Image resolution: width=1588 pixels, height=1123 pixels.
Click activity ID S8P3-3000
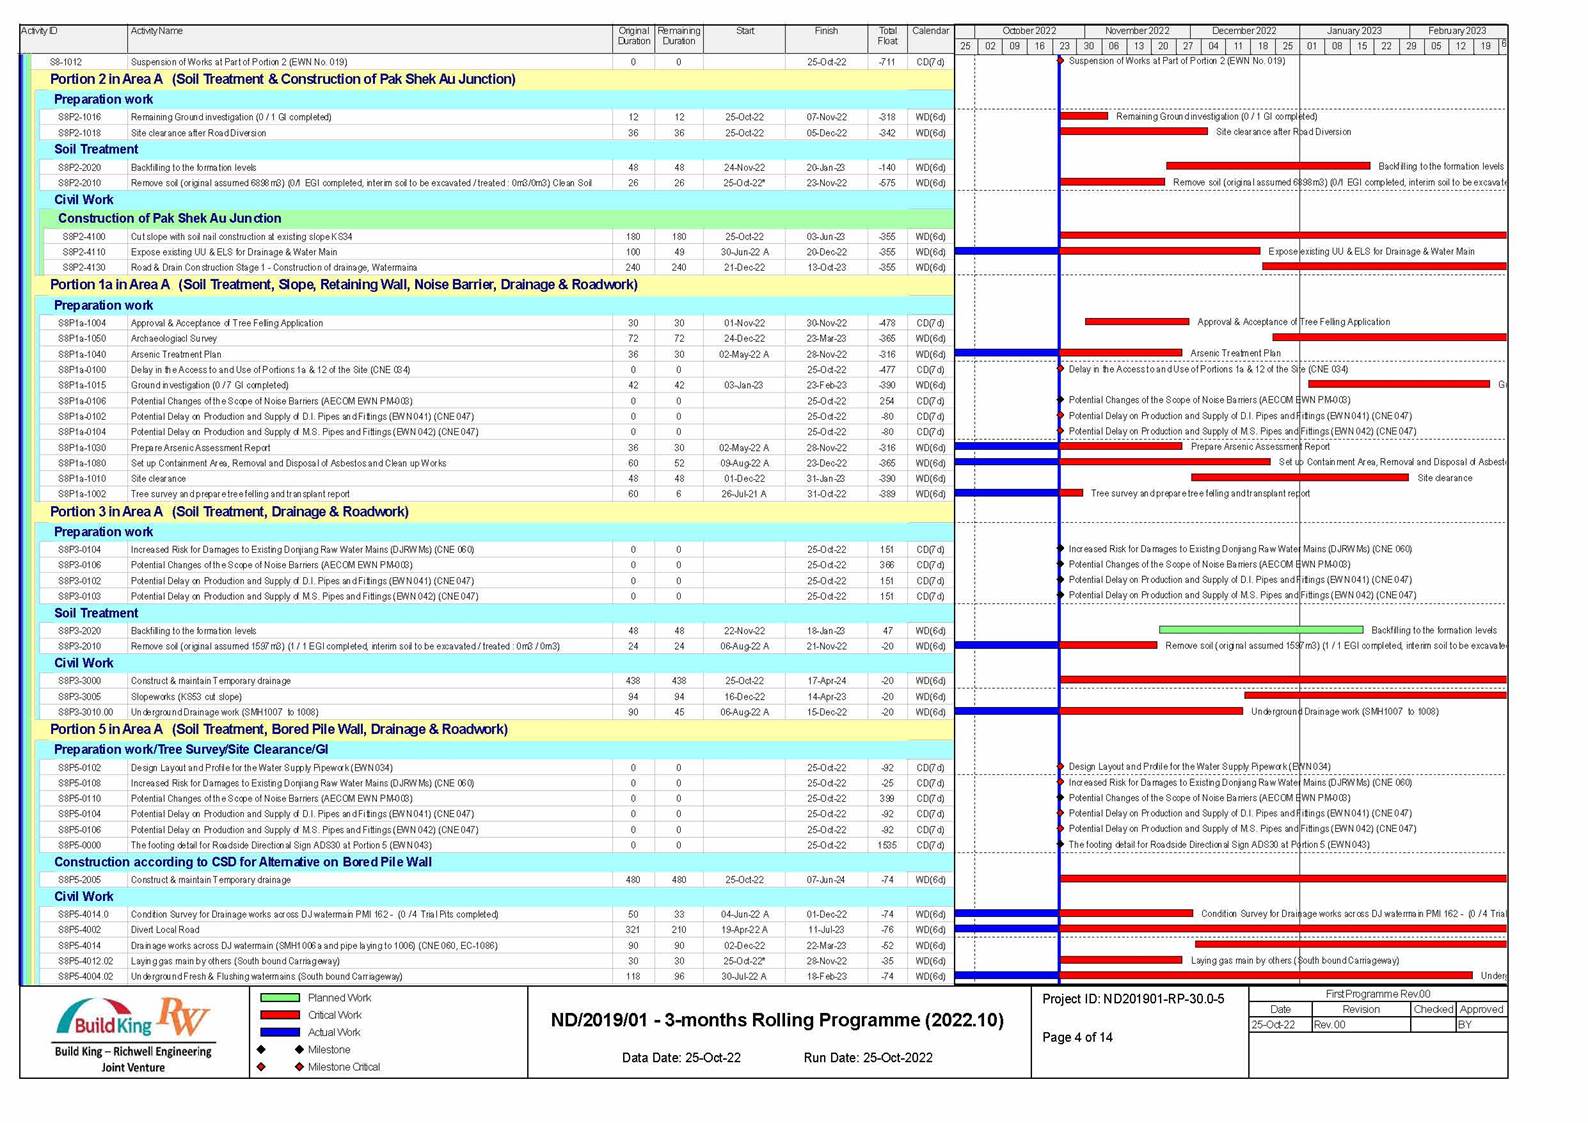click(x=80, y=681)
